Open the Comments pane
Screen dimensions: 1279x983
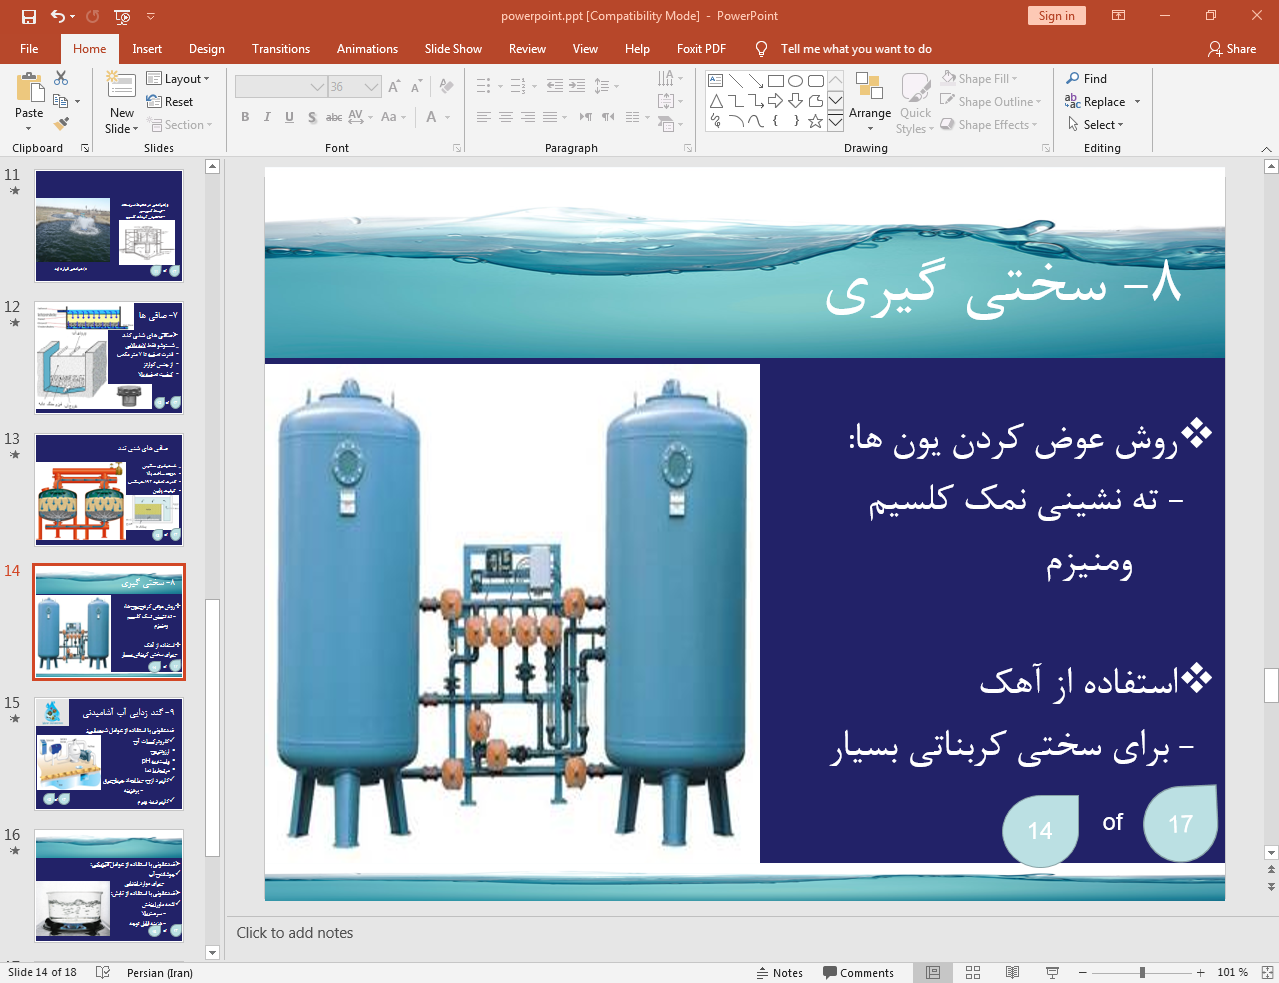coord(858,972)
